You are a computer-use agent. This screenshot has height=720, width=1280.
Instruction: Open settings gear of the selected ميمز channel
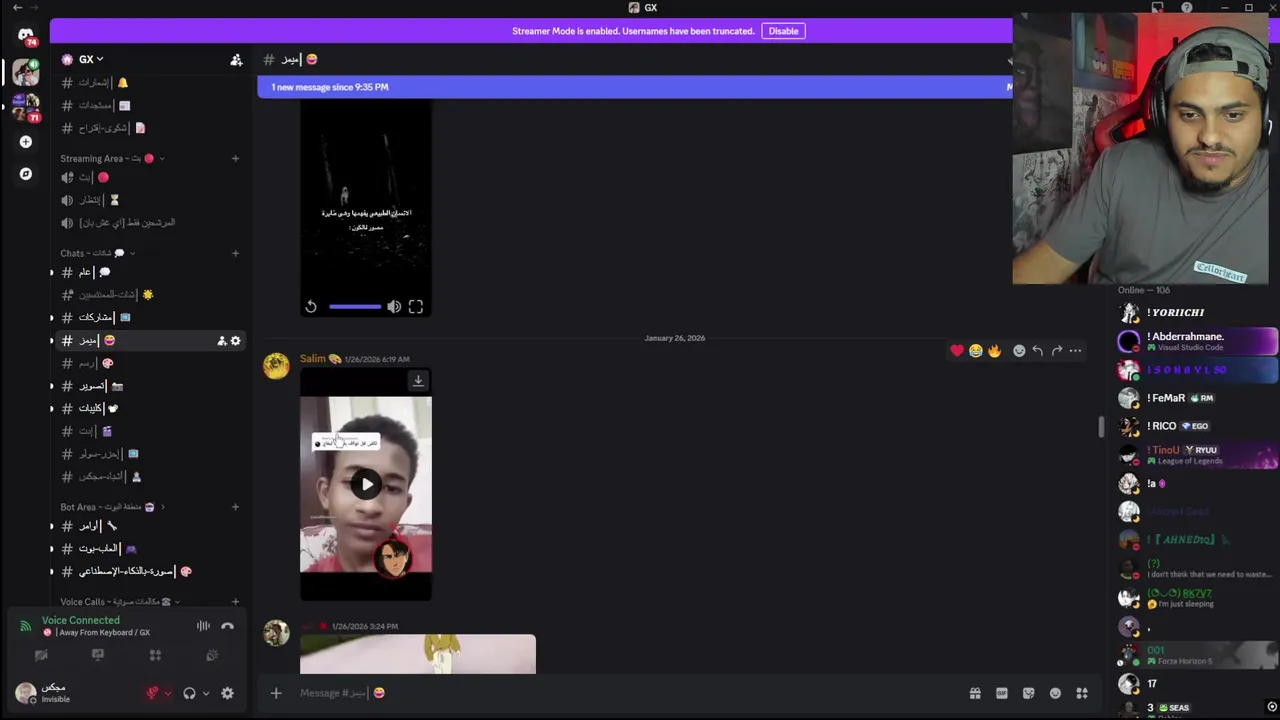236,341
